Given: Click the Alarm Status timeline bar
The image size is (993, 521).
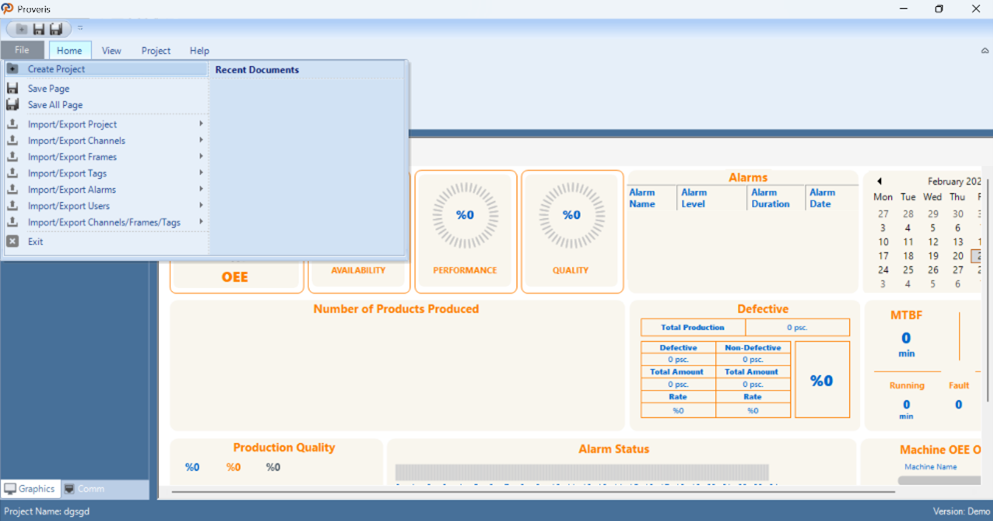Looking at the screenshot, I should pyautogui.click(x=581, y=472).
